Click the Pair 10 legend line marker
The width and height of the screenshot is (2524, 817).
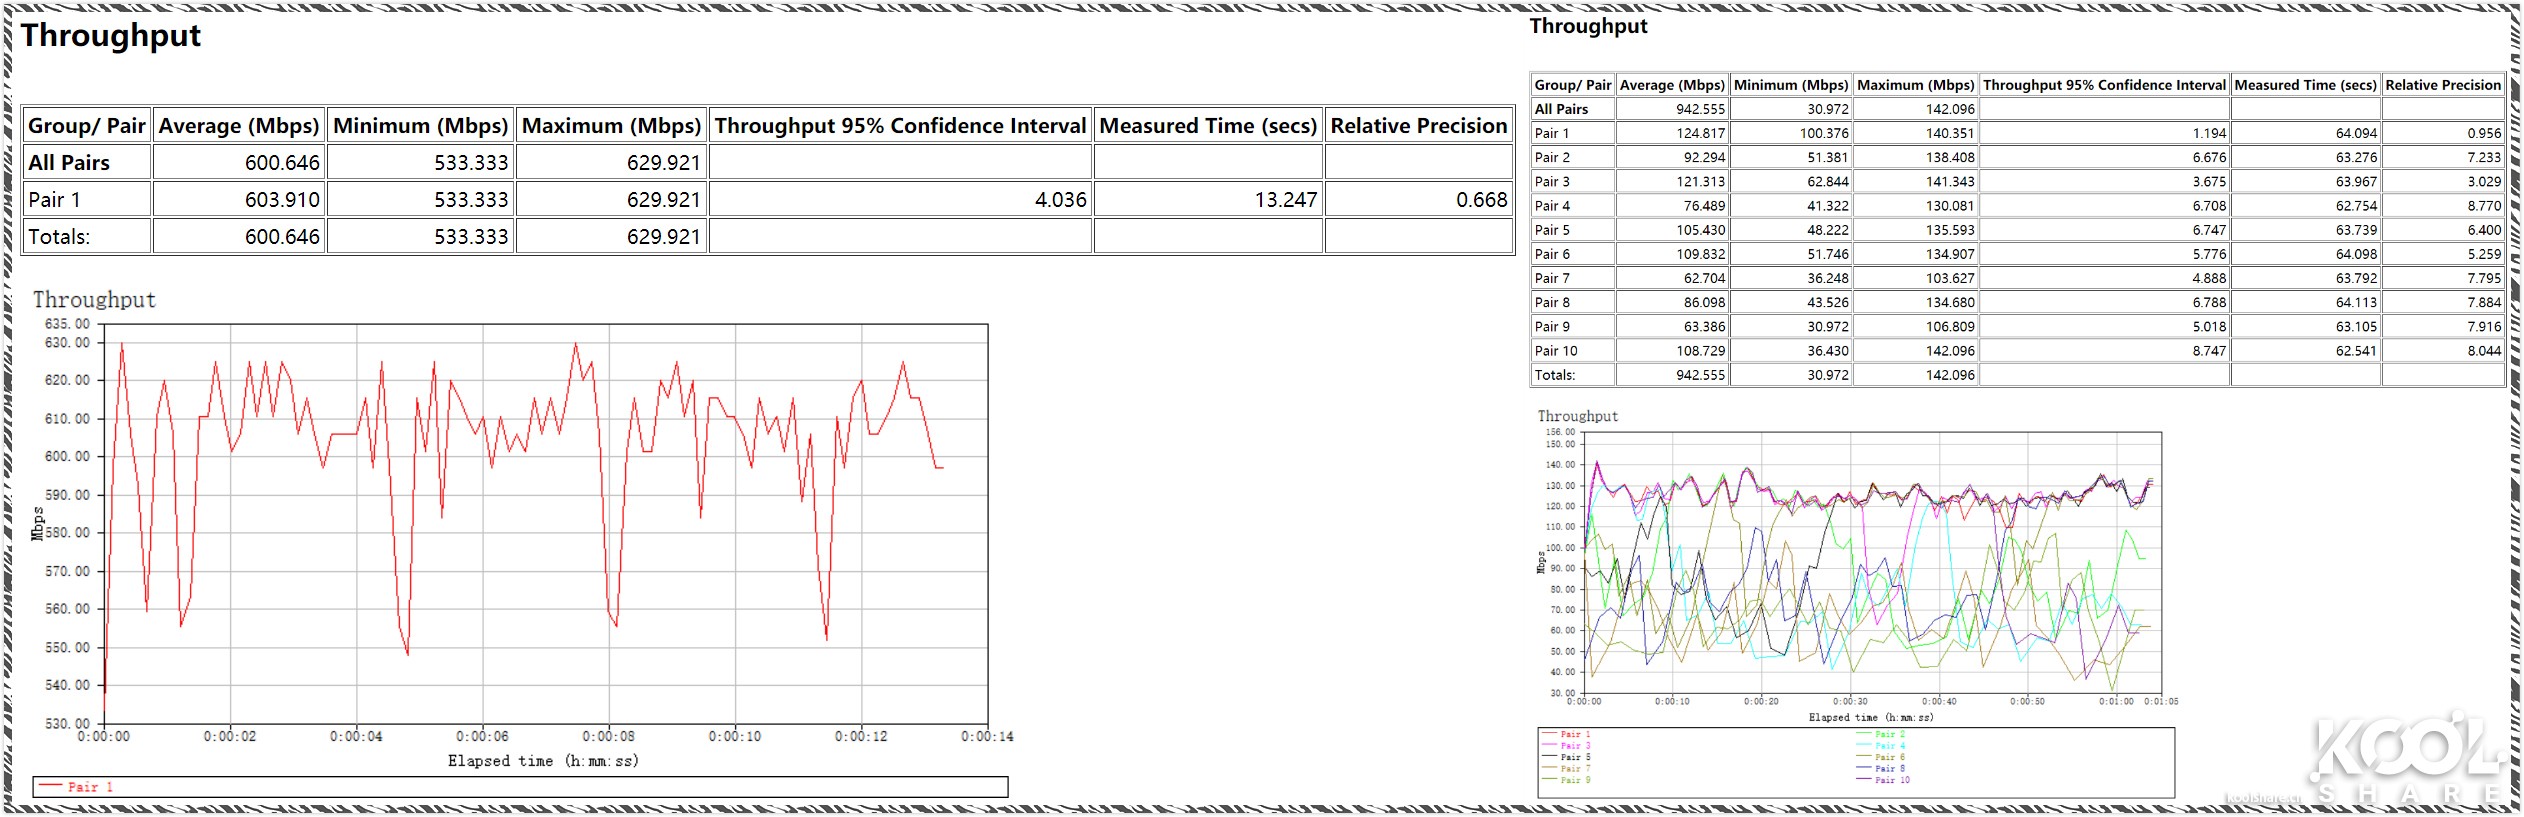[1863, 780]
